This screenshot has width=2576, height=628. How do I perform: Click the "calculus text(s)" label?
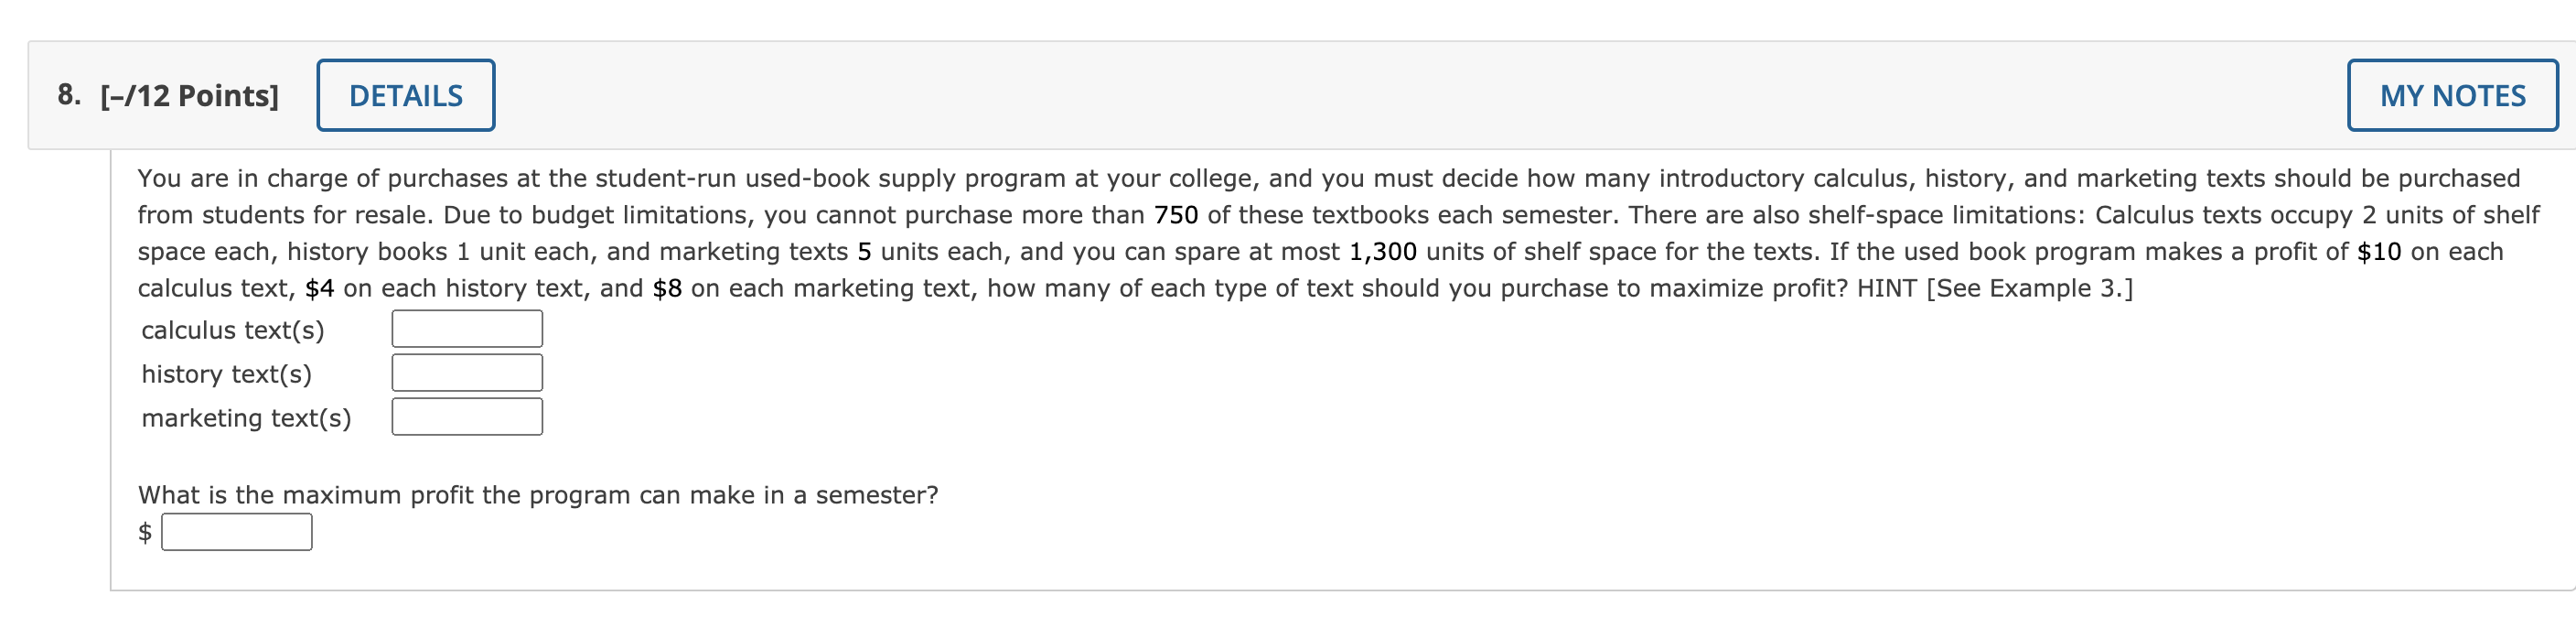point(233,330)
